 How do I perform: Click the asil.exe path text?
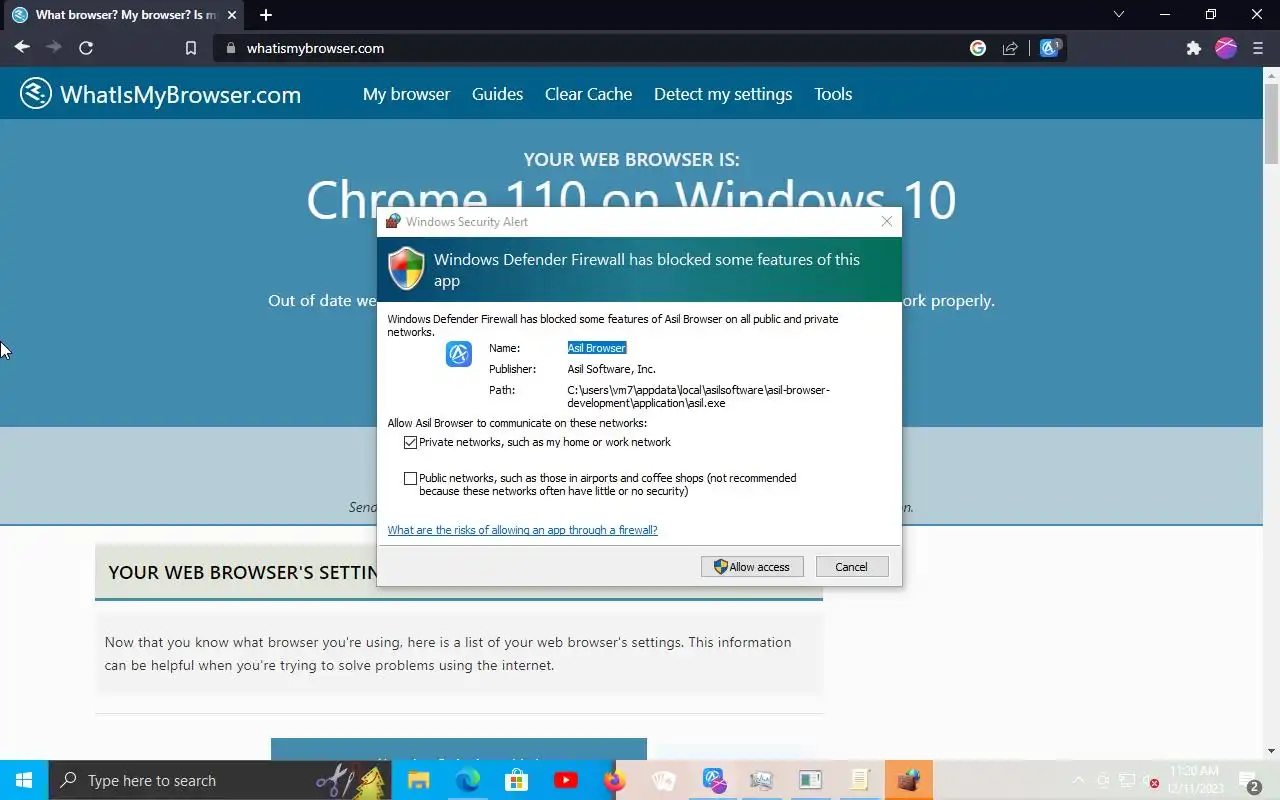(x=698, y=396)
